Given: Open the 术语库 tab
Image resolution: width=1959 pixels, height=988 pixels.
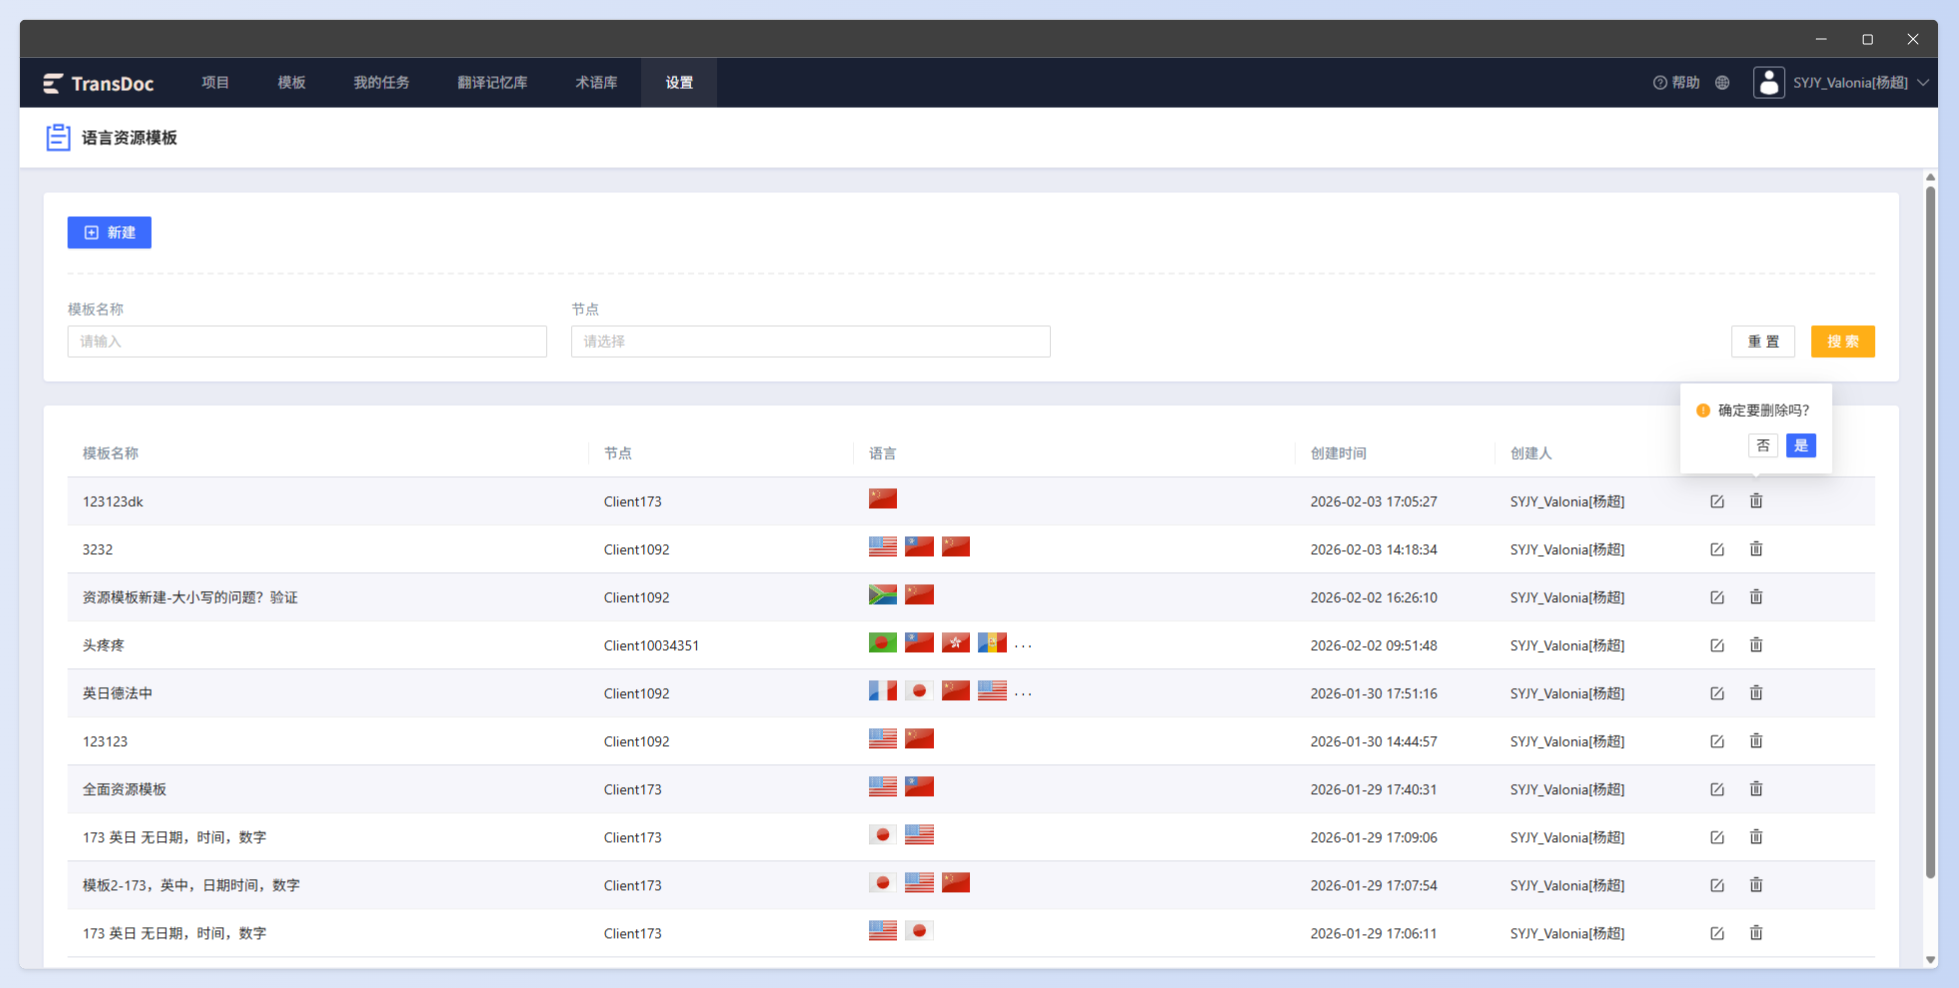Looking at the screenshot, I should 596,82.
